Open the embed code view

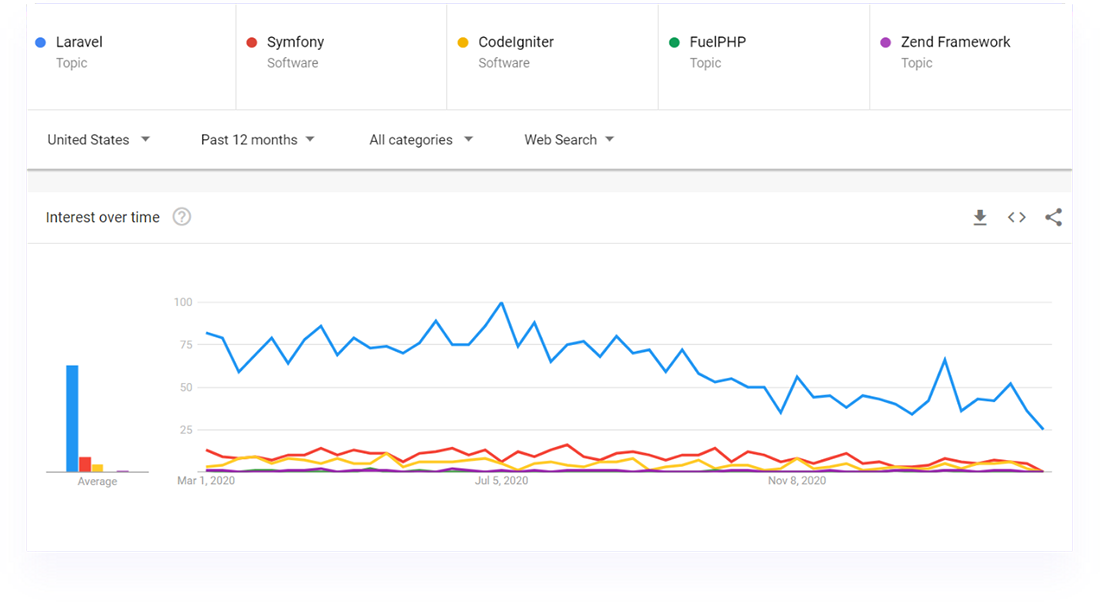coord(1017,217)
